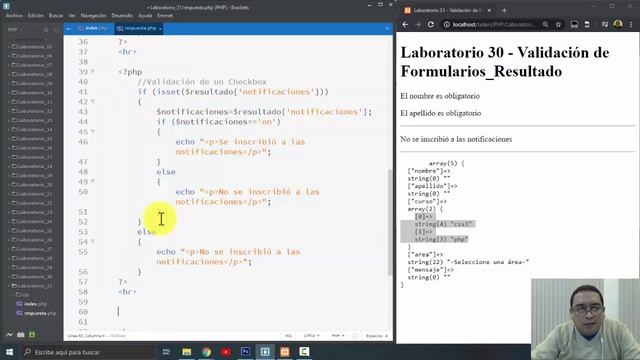Click the browser forward button
Viewport: 640px width, 360px height.
click(x=418, y=24)
